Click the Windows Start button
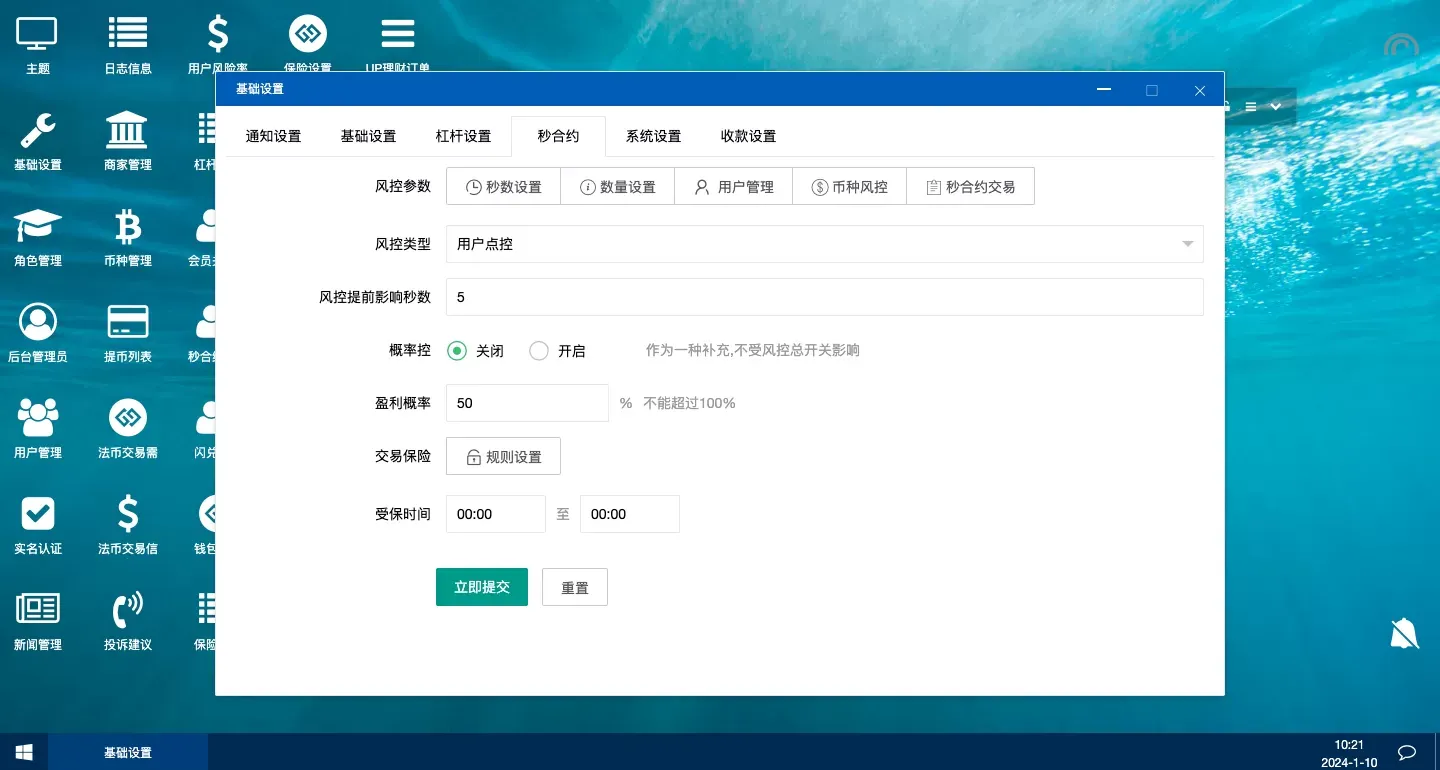This screenshot has height=770, width=1440. coord(24,752)
